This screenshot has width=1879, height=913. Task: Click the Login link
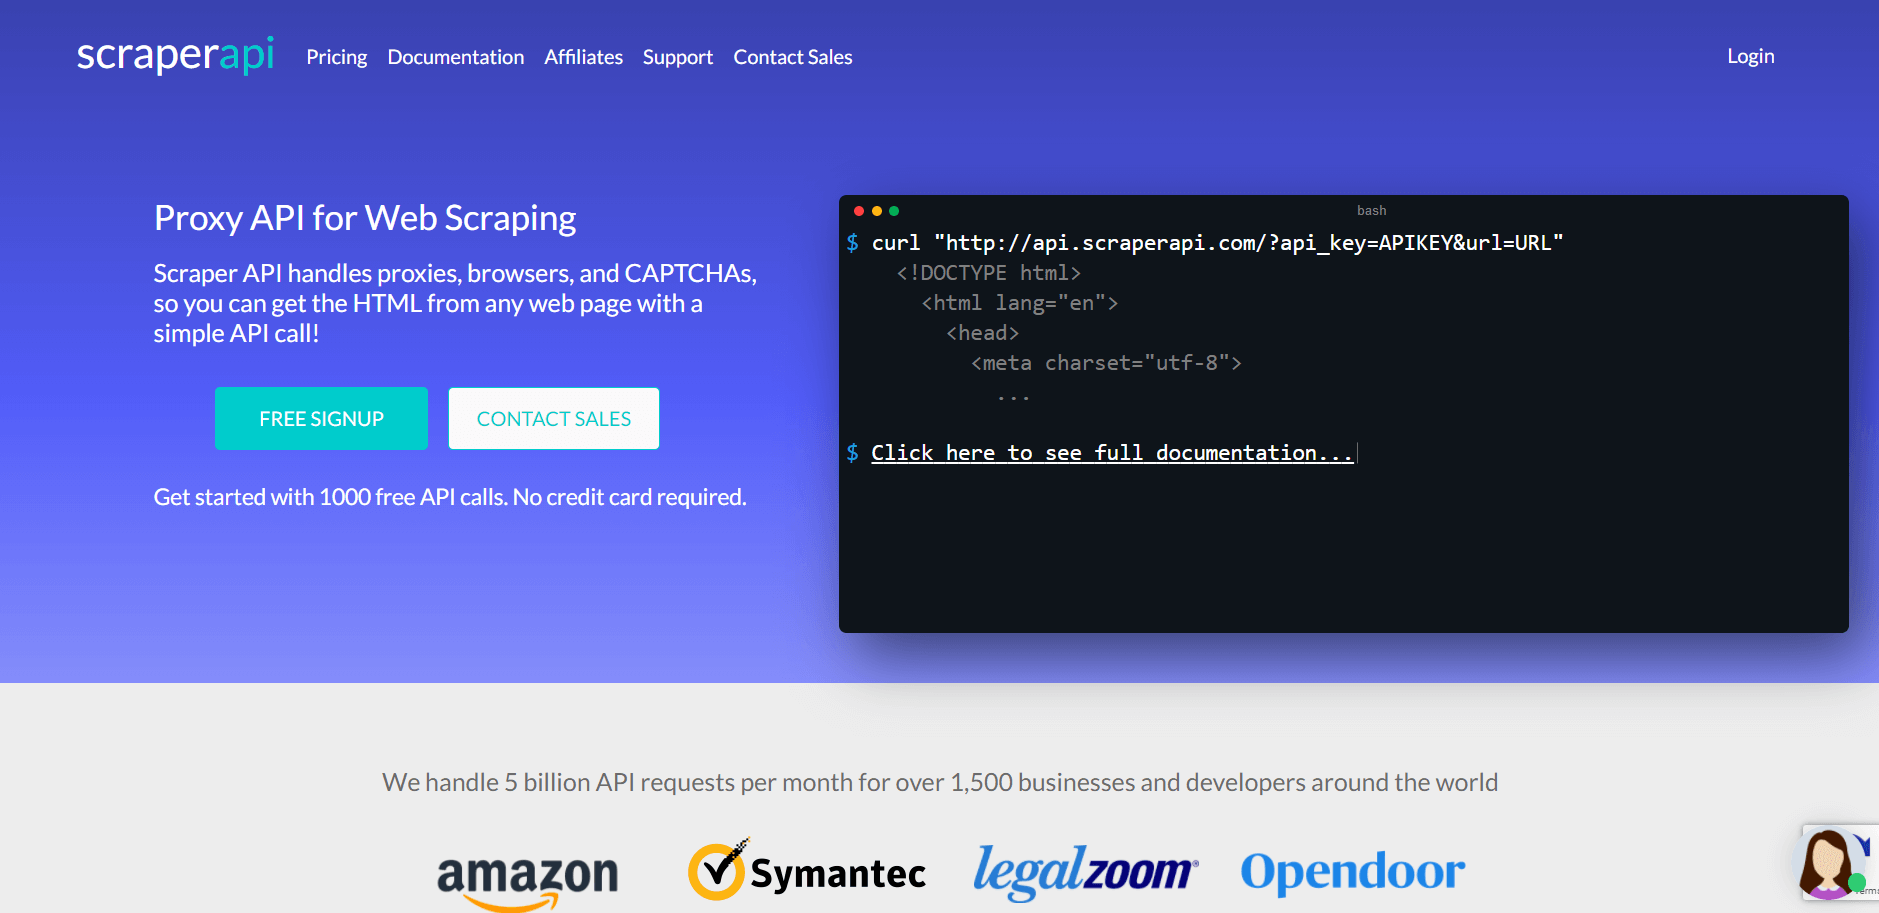click(1750, 56)
